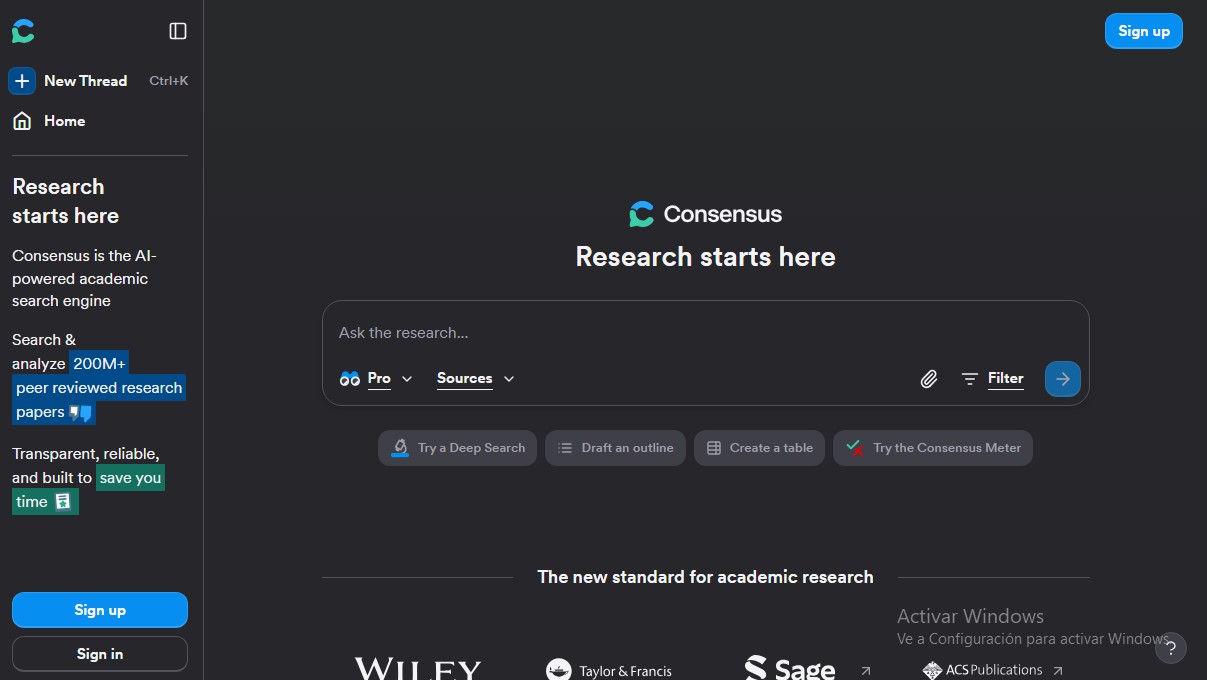This screenshot has width=1207, height=680.
Task: Open a New Thread from the sidebar
Action: pos(85,81)
